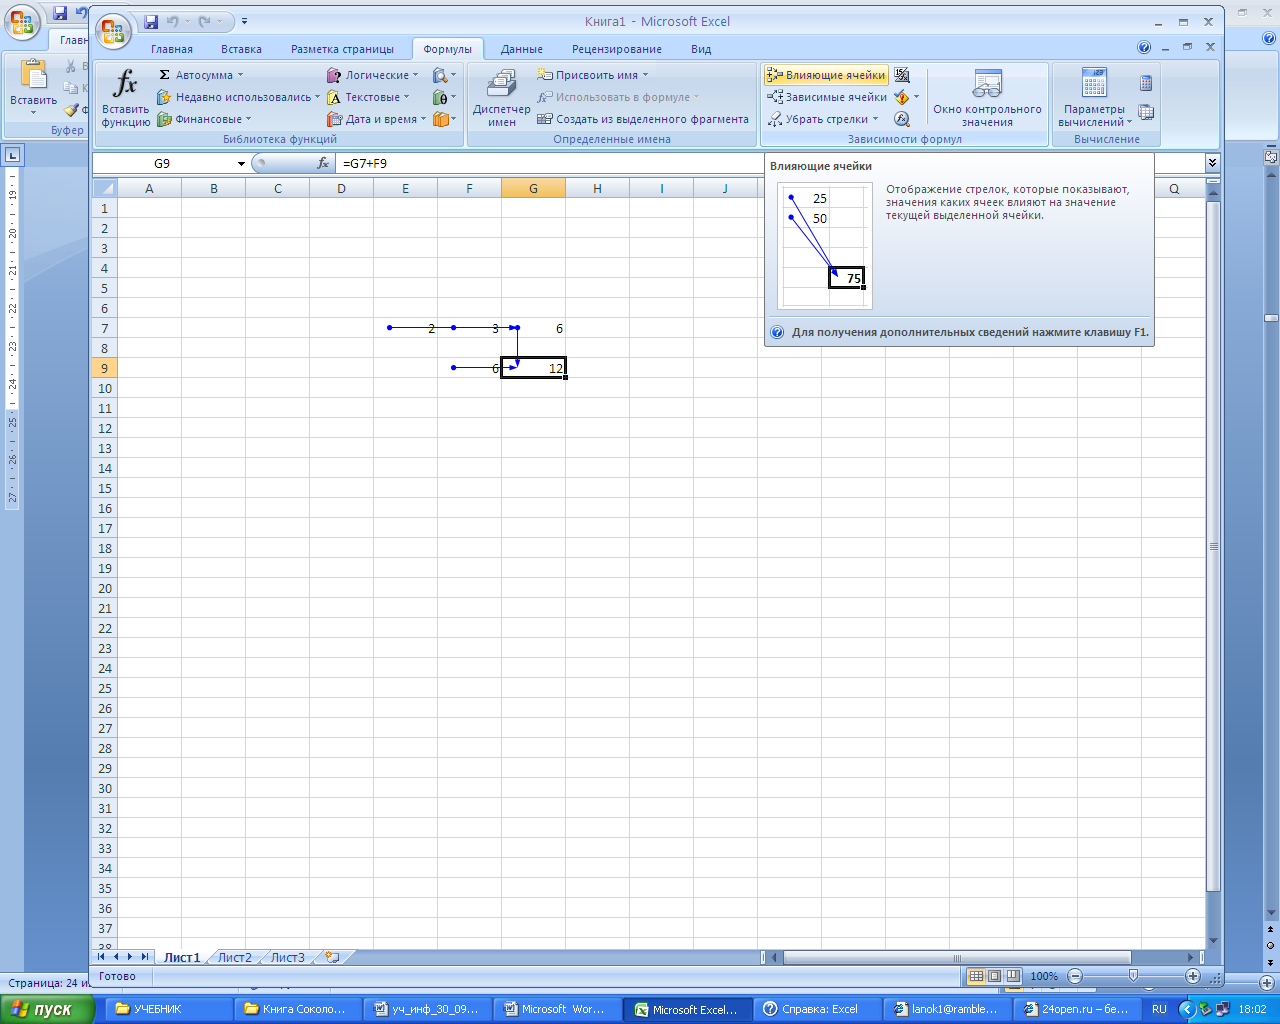Switch to Справка: Excel taskbar window
1280x1024 pixels.
pos(819,1009)
